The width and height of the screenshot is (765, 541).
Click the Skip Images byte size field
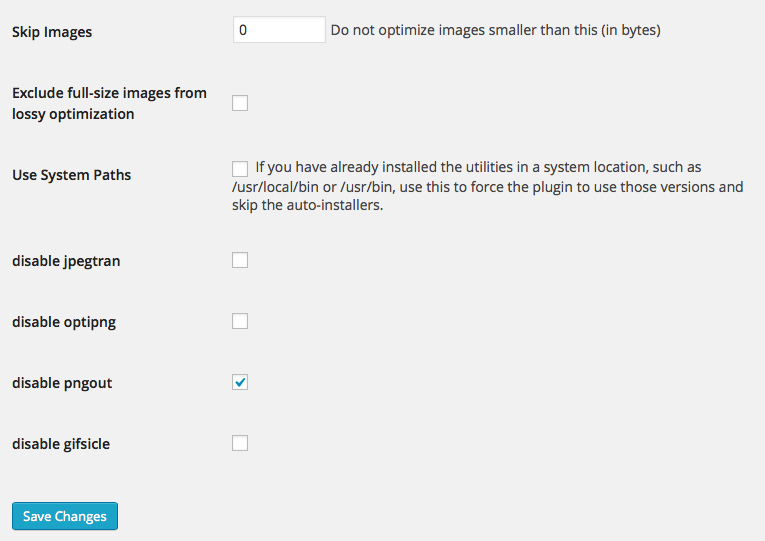279,30
